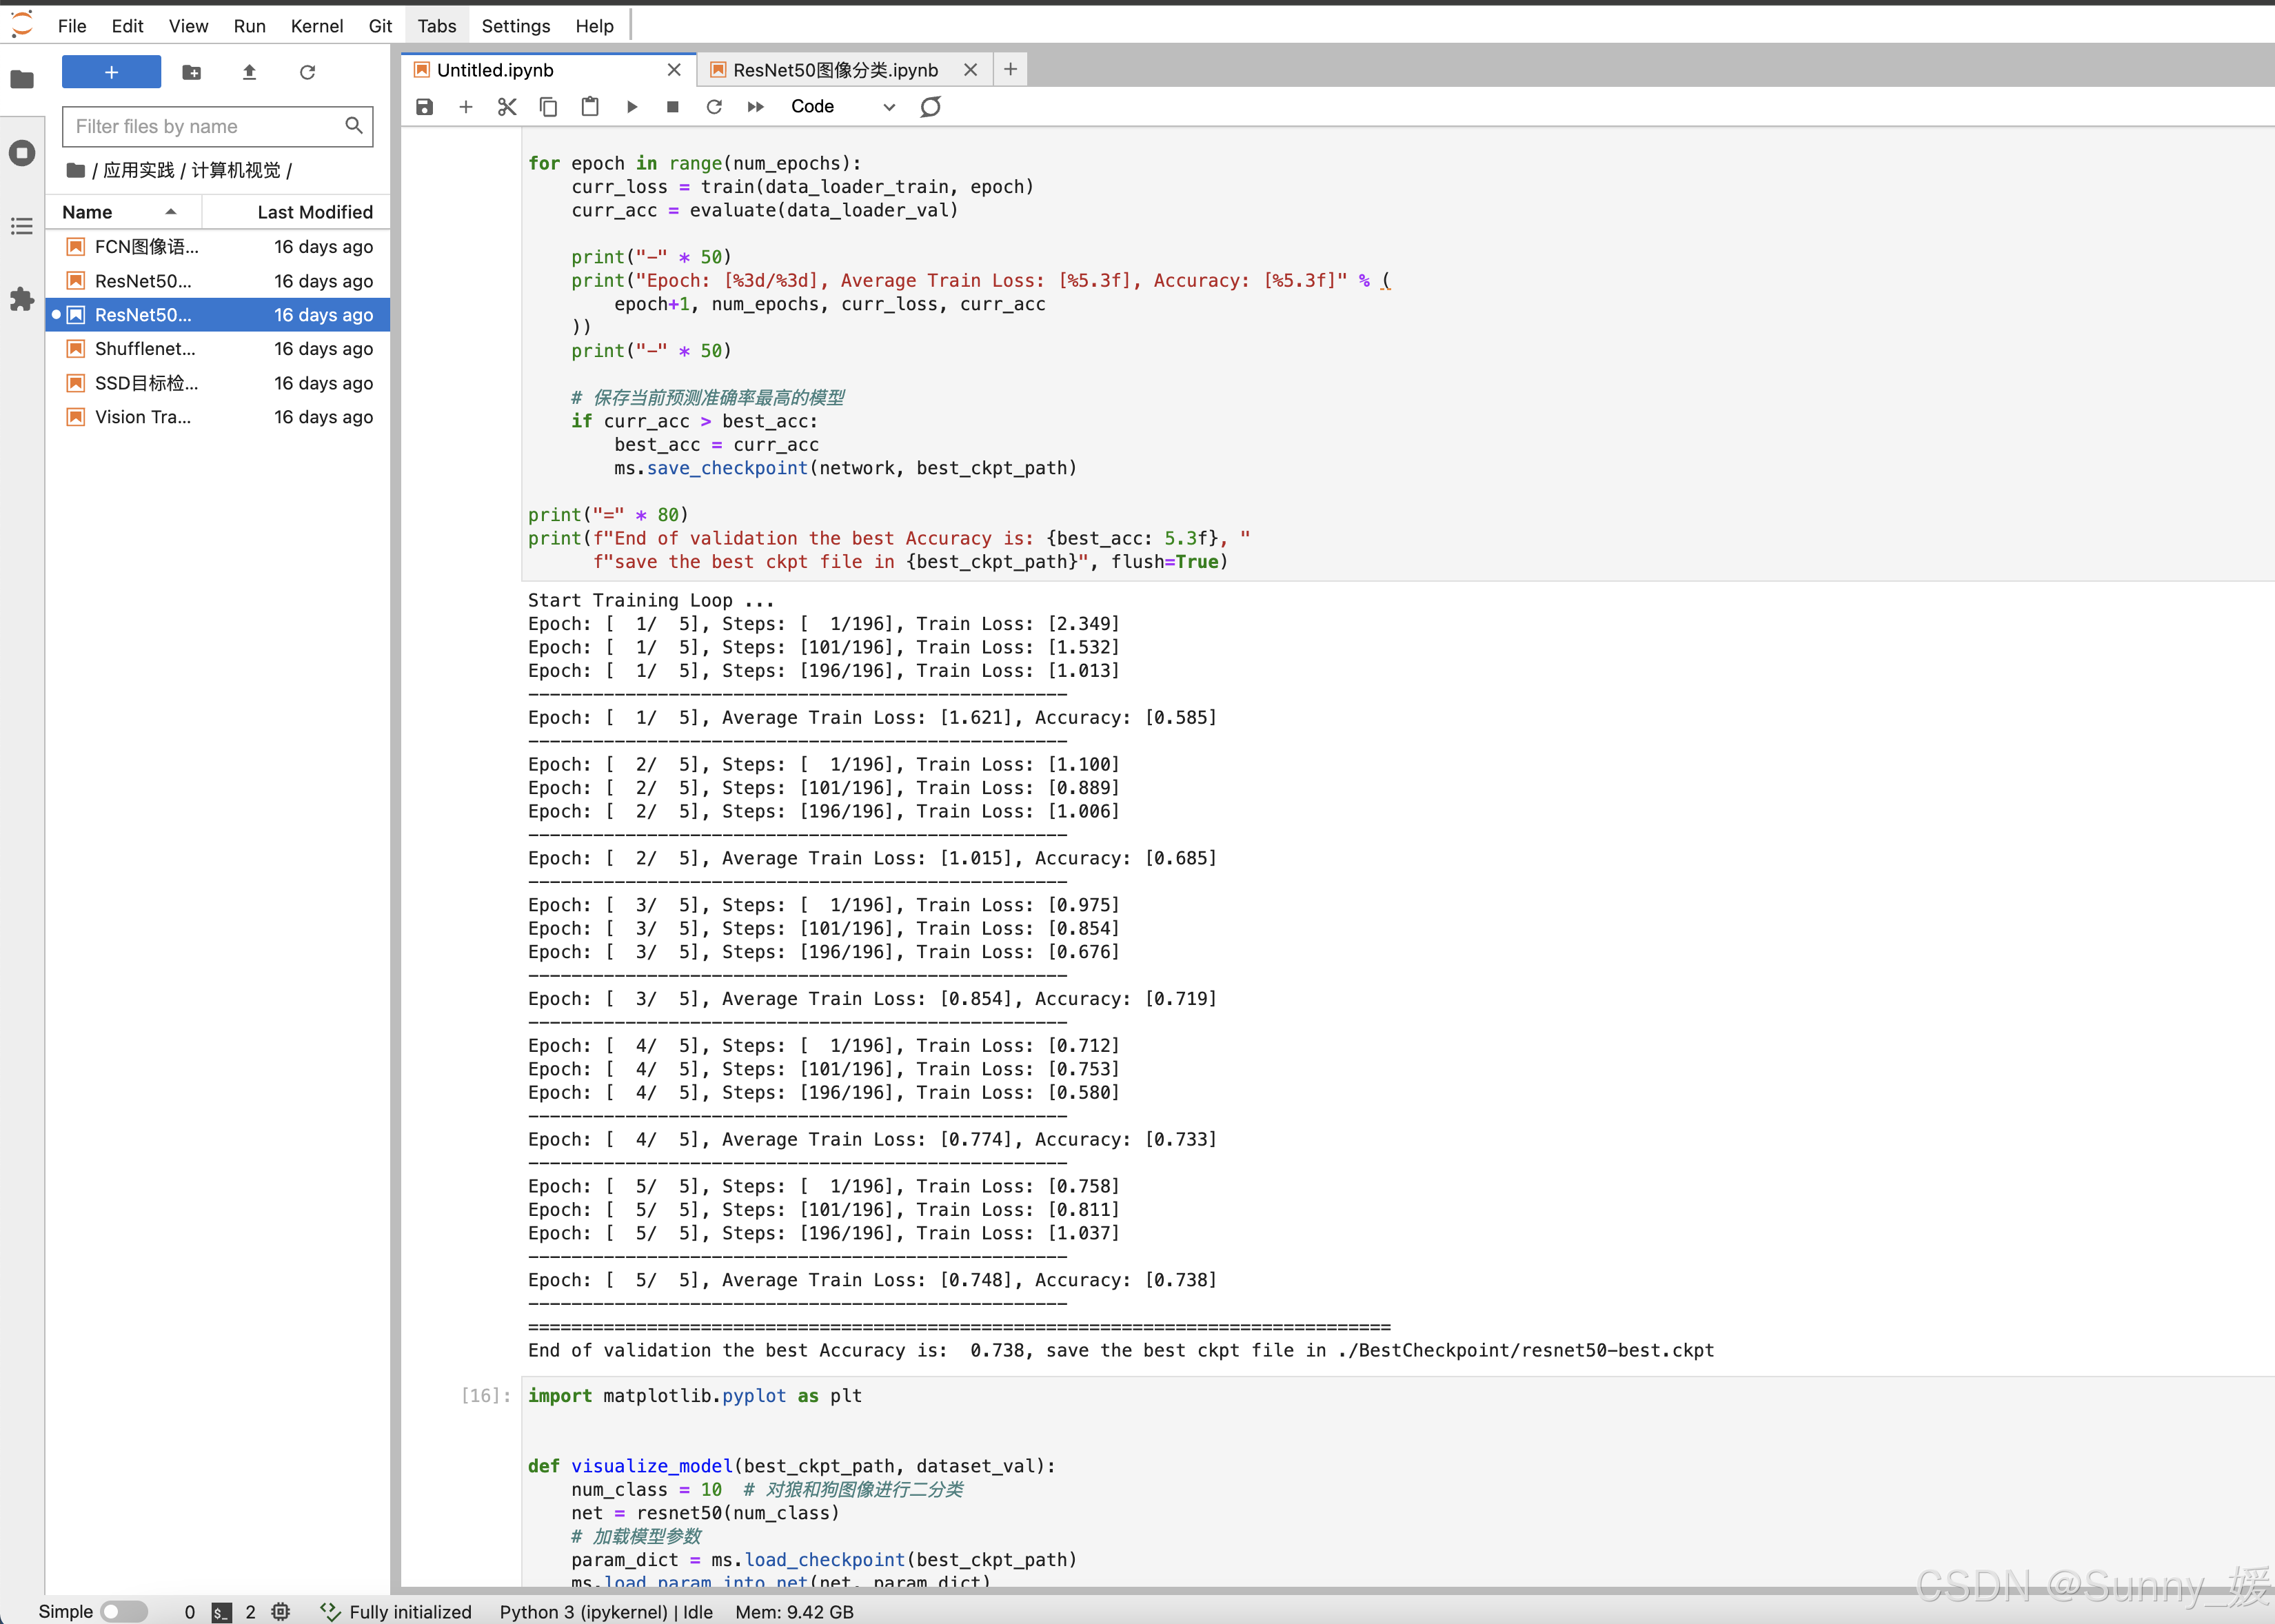The image size is (2275, 1624).
Task: Select the SSD目标检... notebook file
Action: coord(218,383)
